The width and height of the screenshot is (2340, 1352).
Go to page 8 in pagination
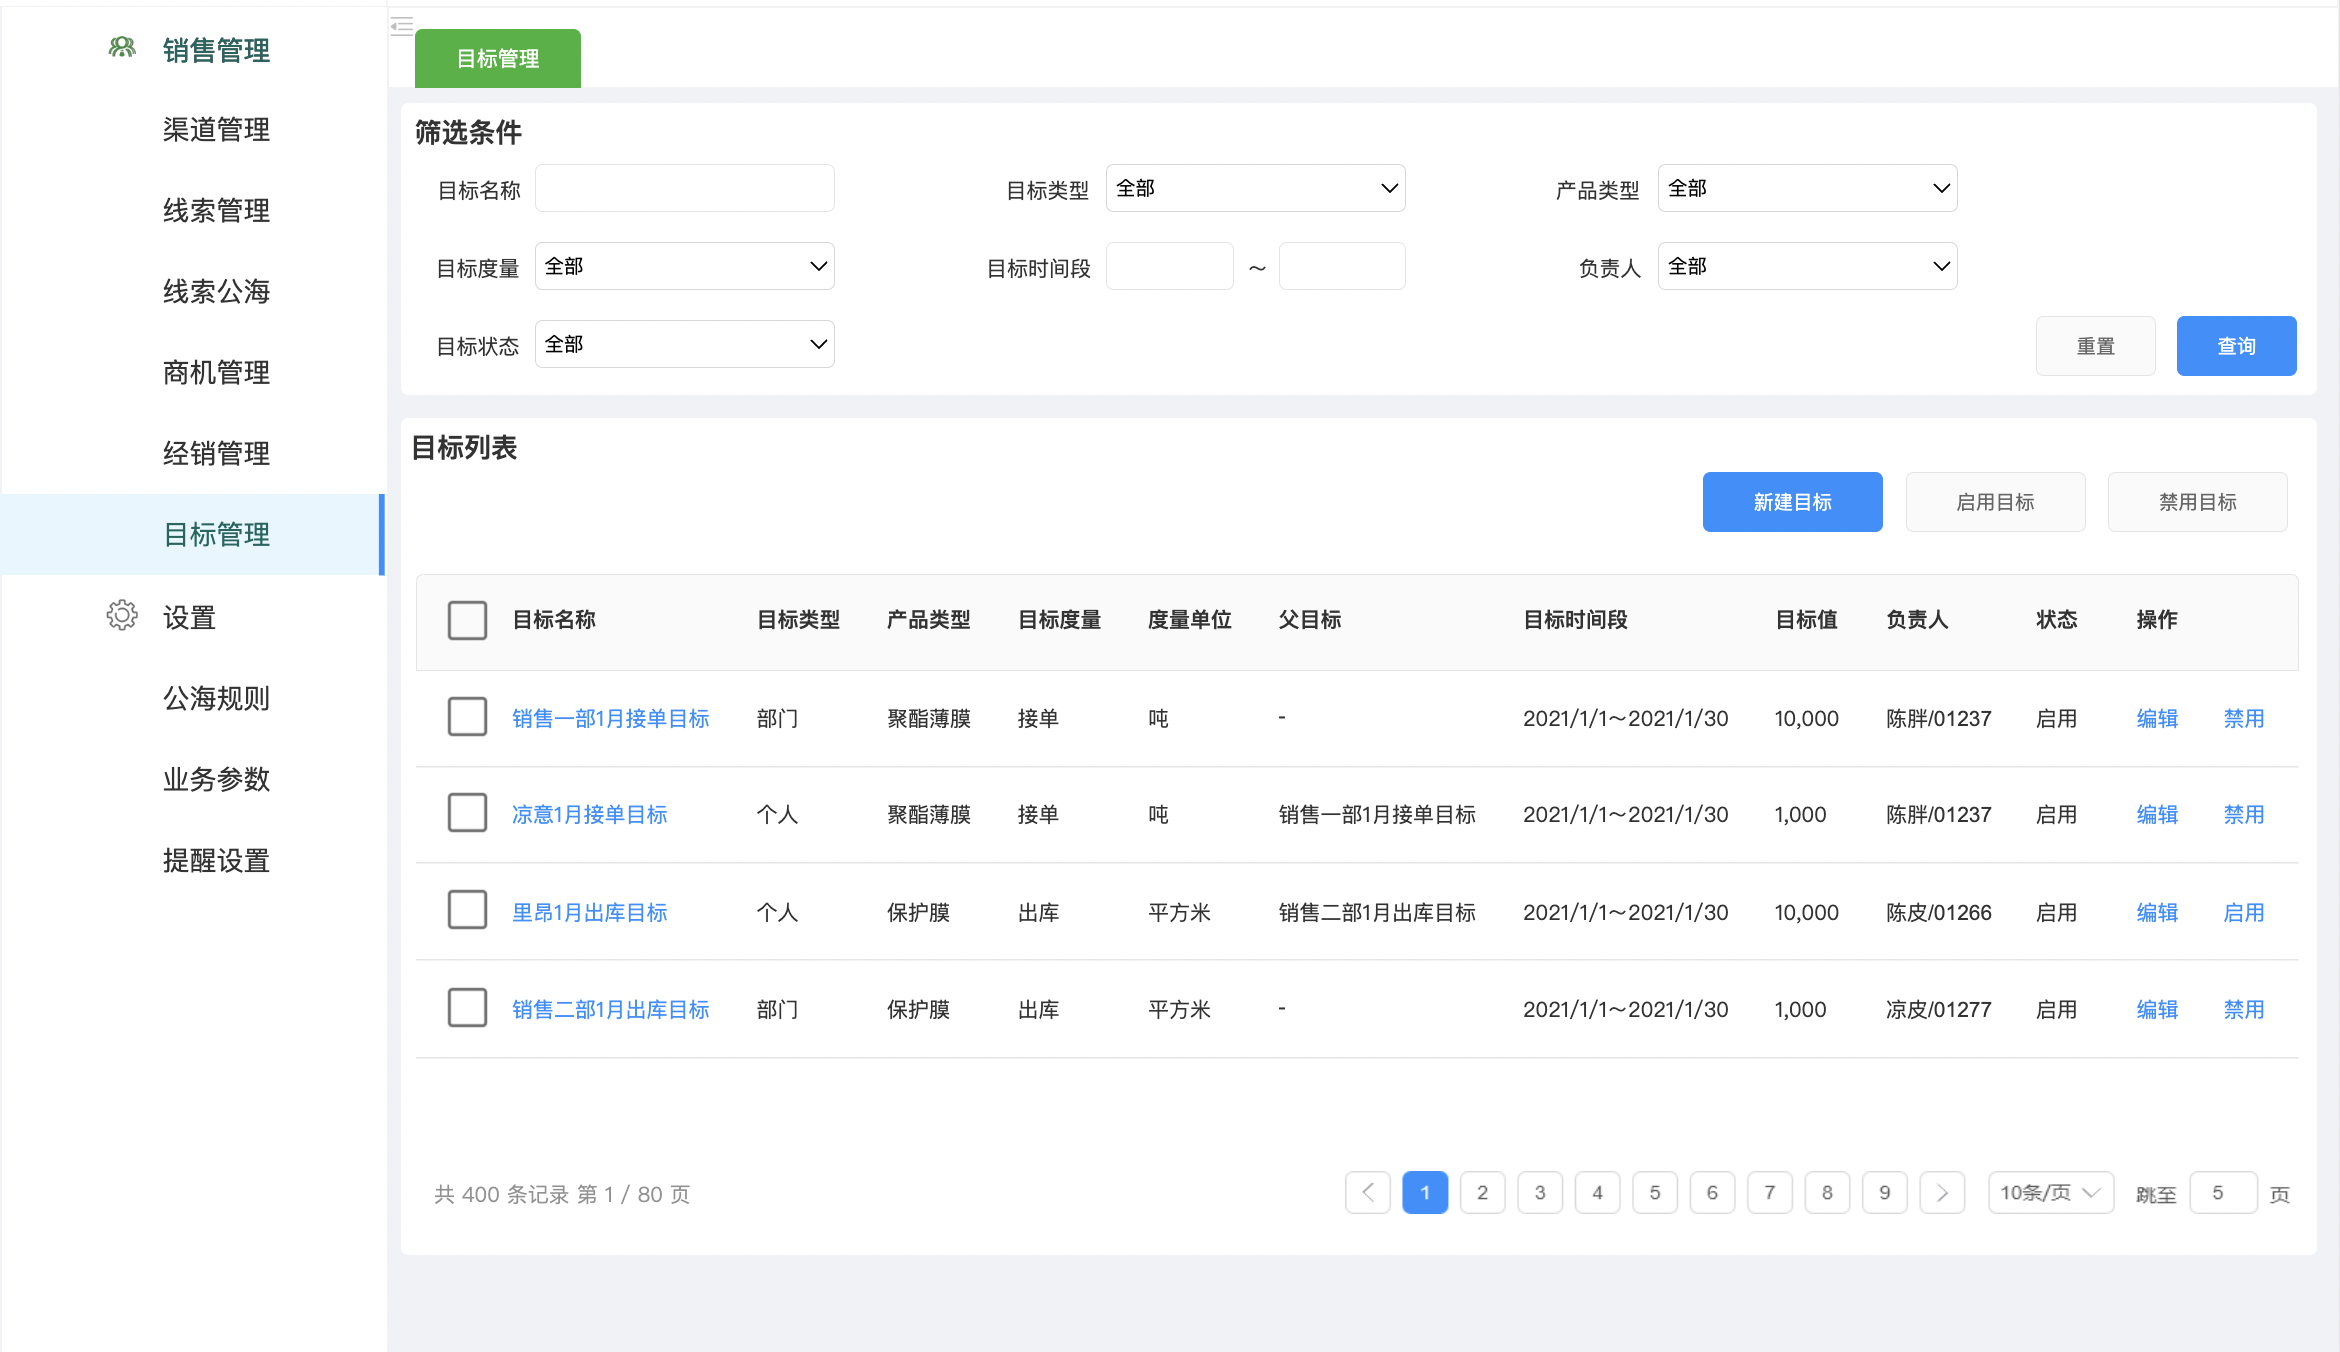[1827, 1192]
